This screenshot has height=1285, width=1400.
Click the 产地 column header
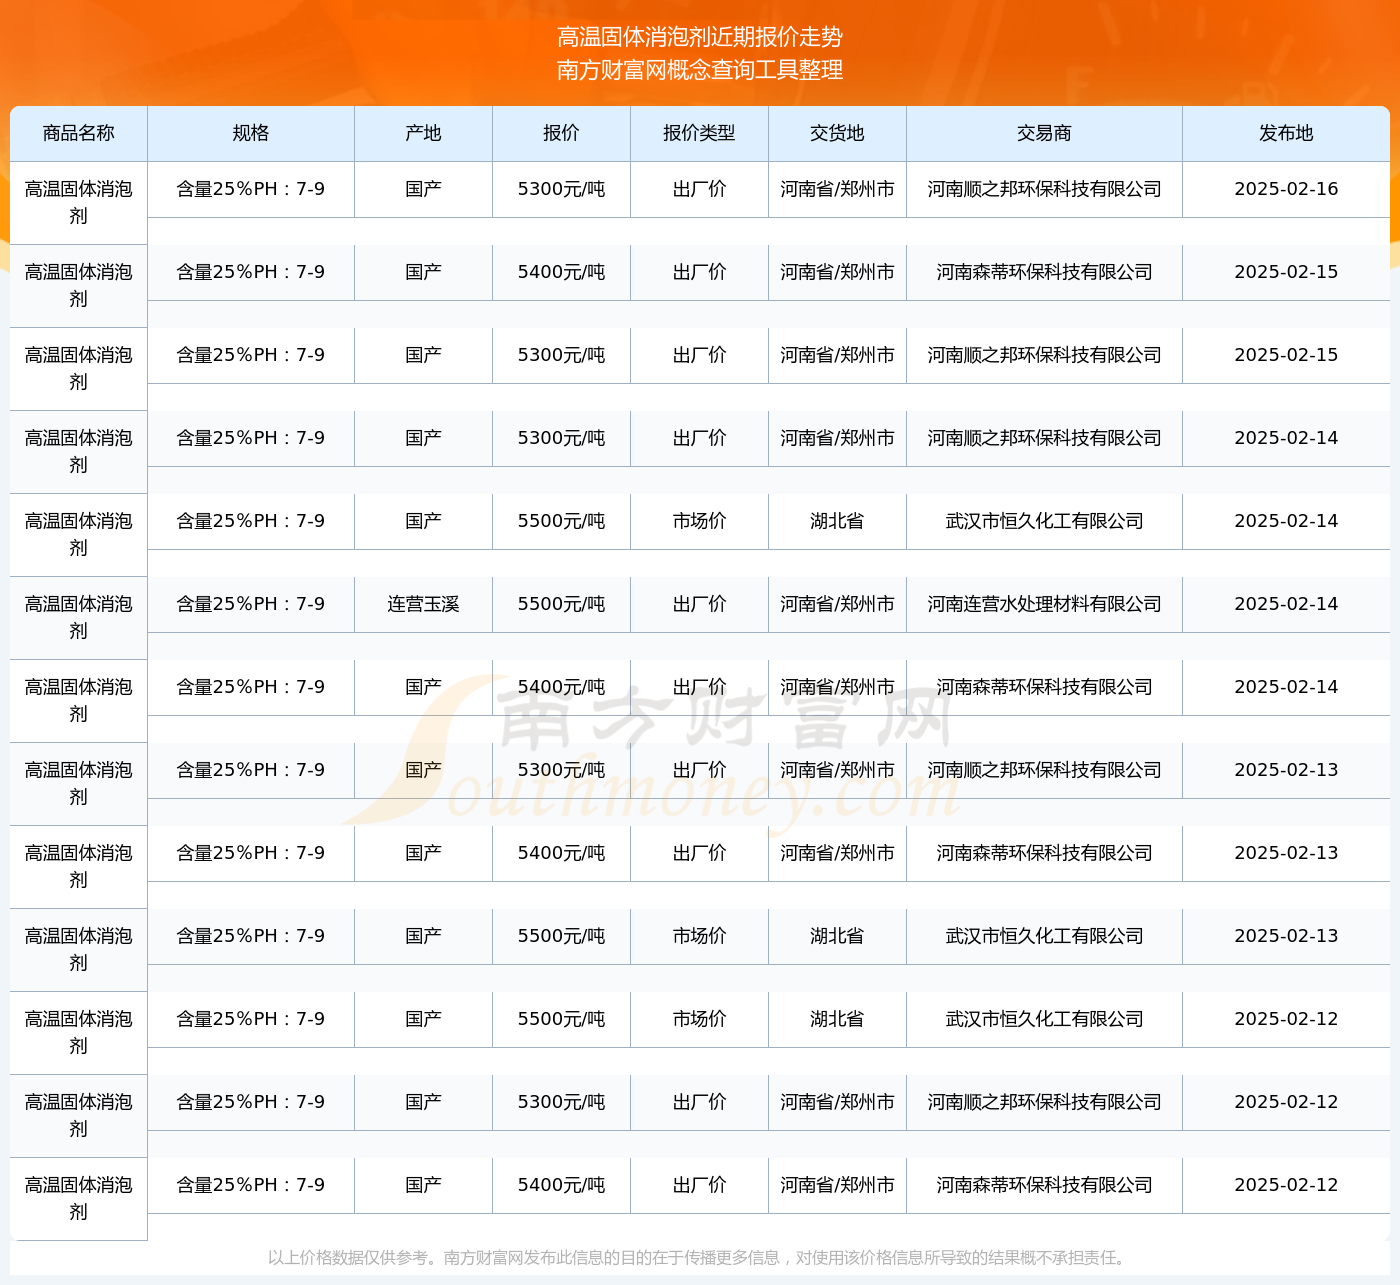point(423,133)
